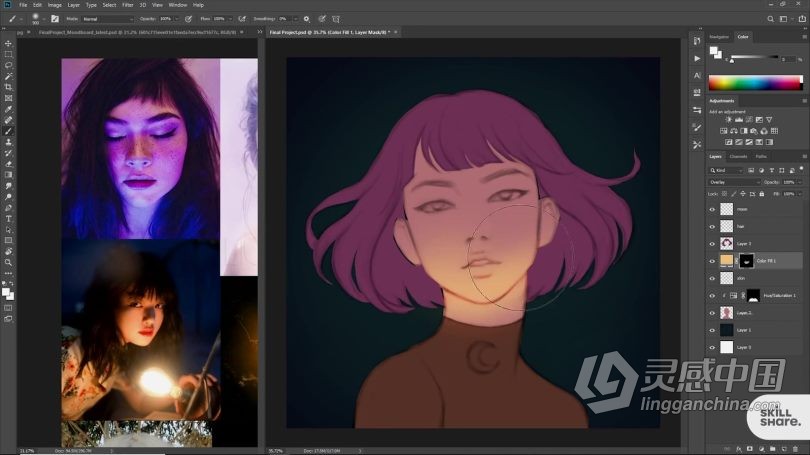
Task: Select the Zoom tool
Action: tap(8, 262)
